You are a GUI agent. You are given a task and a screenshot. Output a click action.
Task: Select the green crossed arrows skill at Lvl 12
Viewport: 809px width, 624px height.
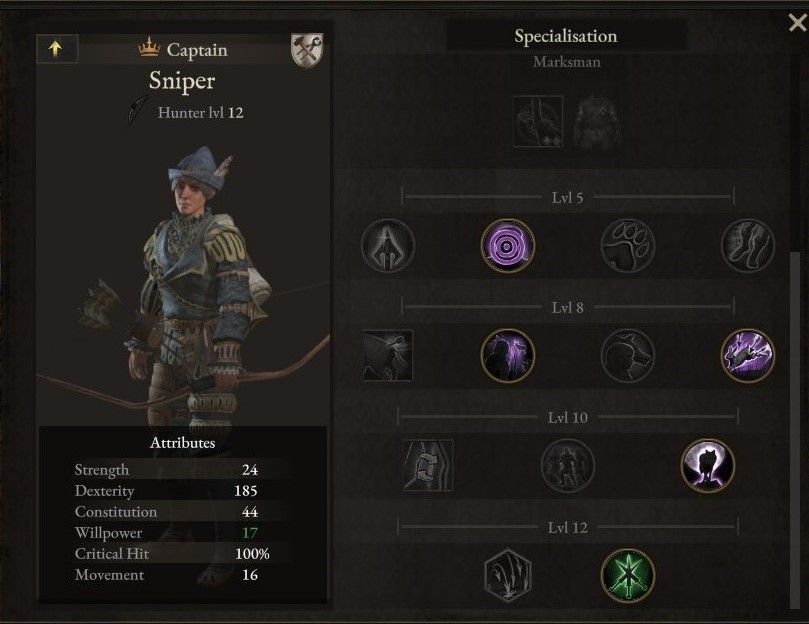pyautogui.click(x=628, y=575)
